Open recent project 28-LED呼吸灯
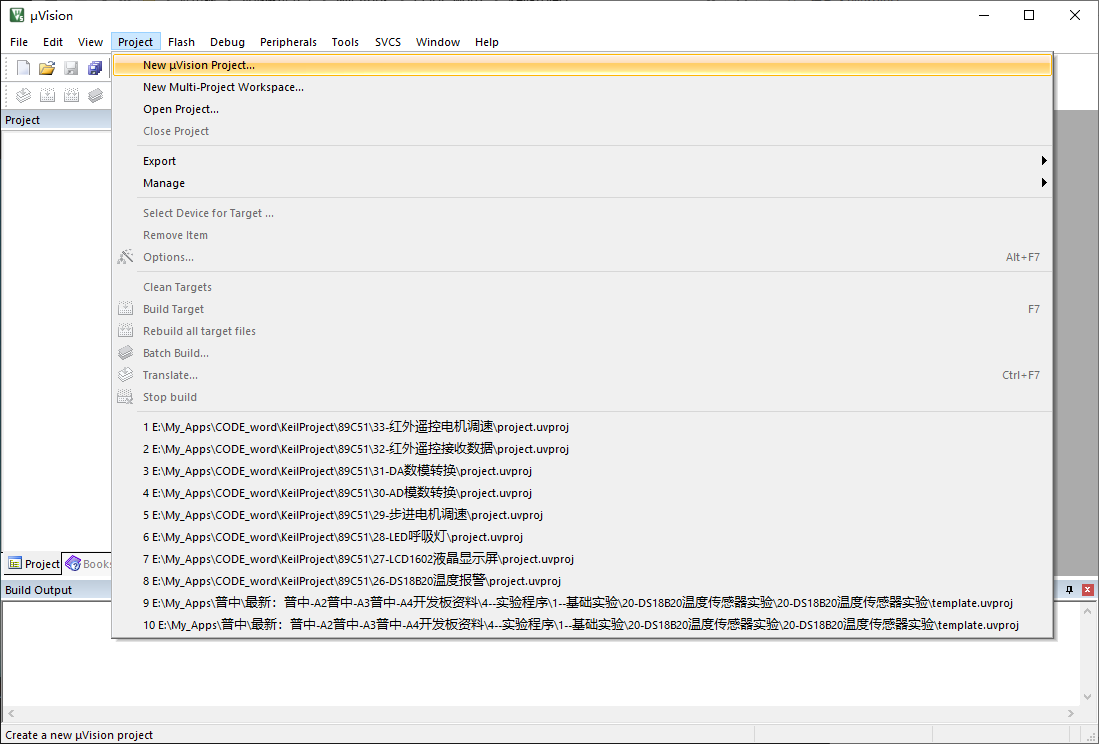Viewport: 1099px width, 744px height. pos(582,537)
